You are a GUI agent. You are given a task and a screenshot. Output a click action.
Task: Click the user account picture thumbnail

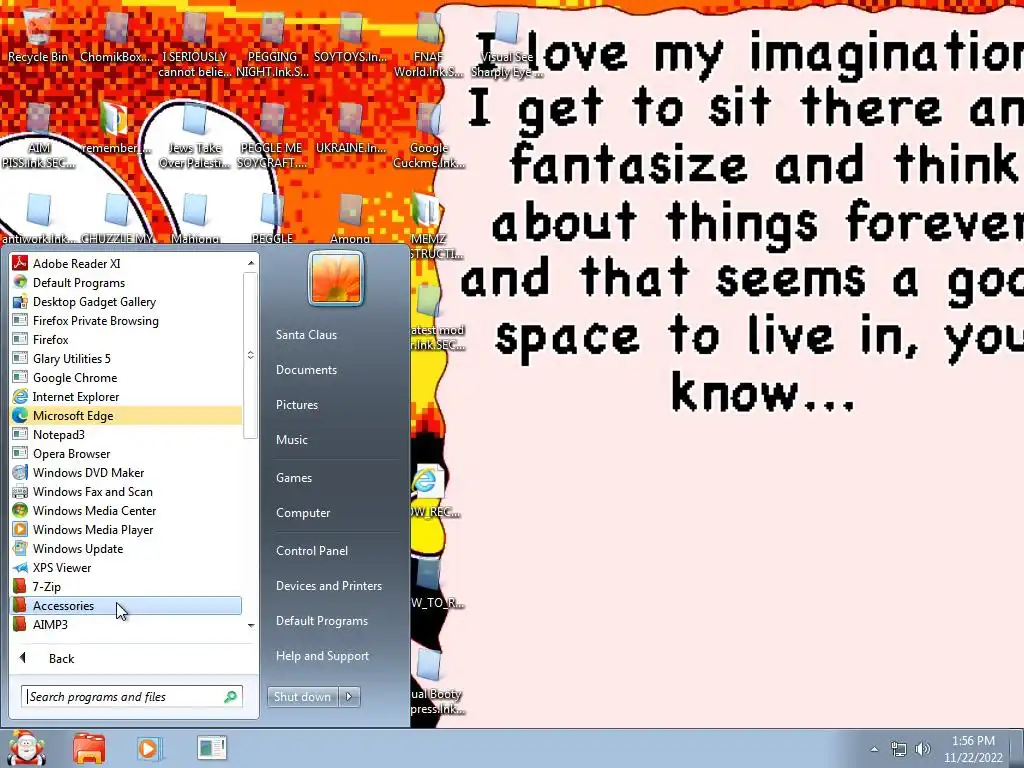(336, 278)
